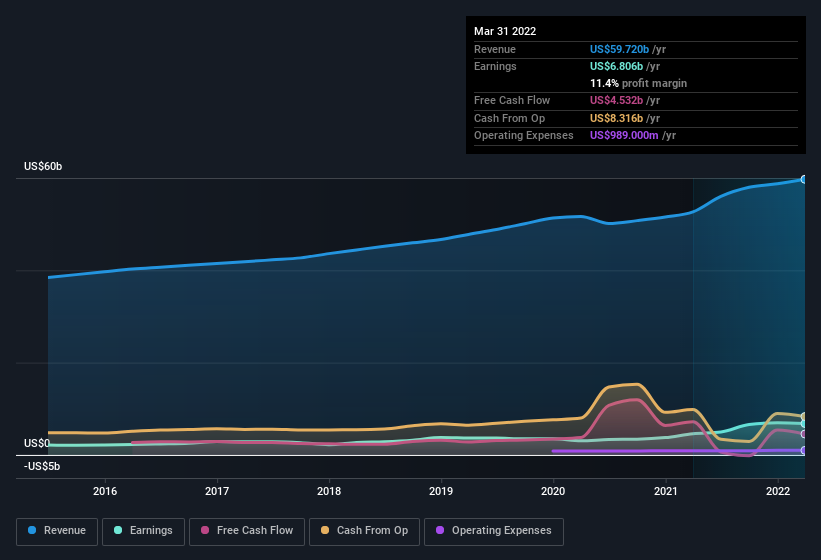
Task: Click the teal Earnings endpoint marker
Action: [804, 423]
